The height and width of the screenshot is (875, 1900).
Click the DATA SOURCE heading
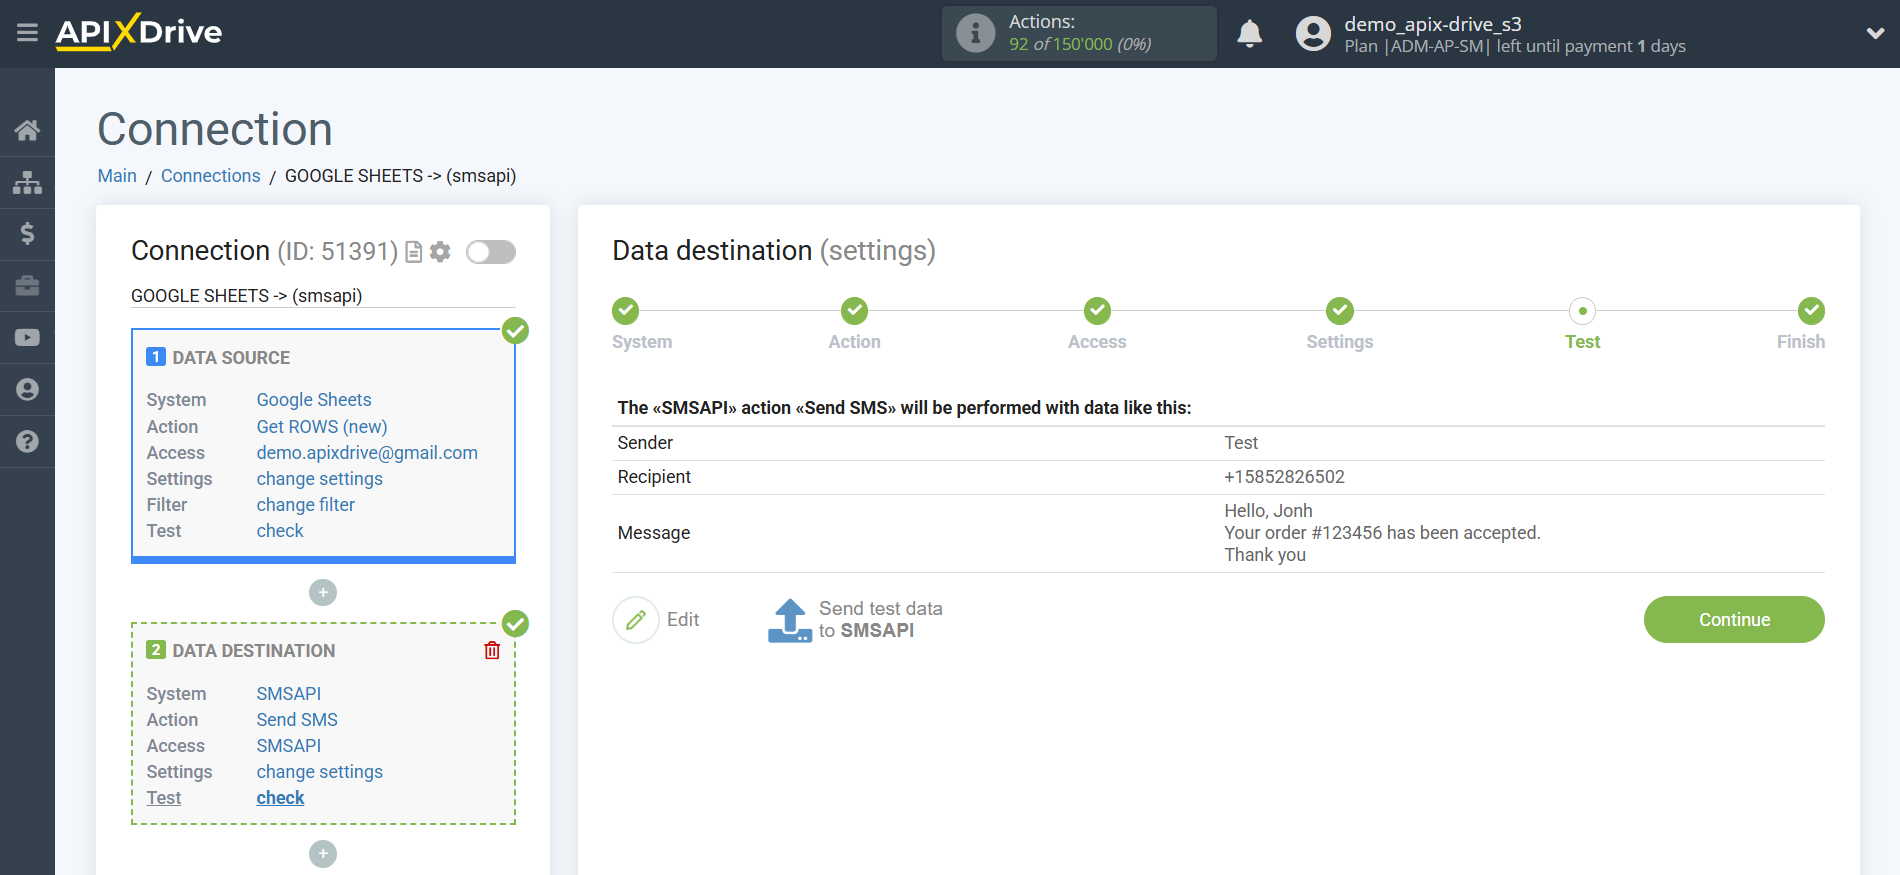pos(231,358)
